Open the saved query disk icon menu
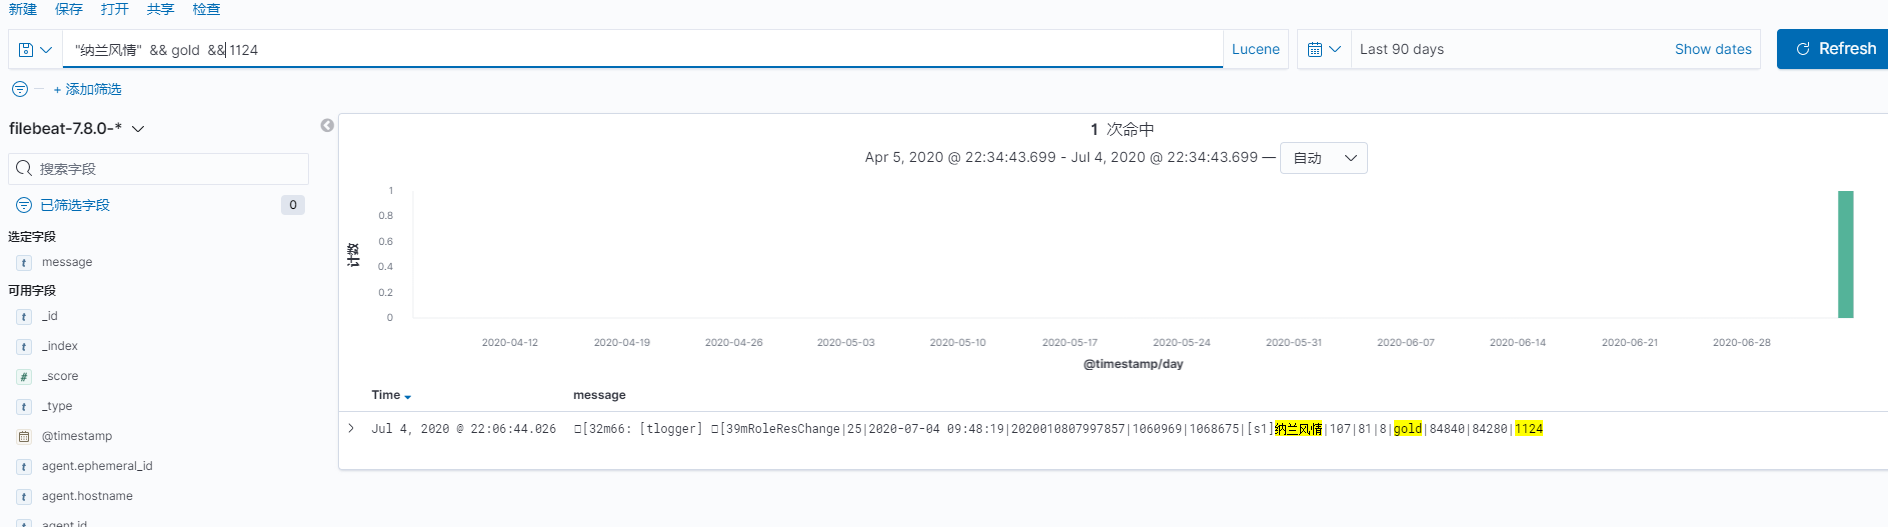The image size is (1888, 527). (35, 49)
